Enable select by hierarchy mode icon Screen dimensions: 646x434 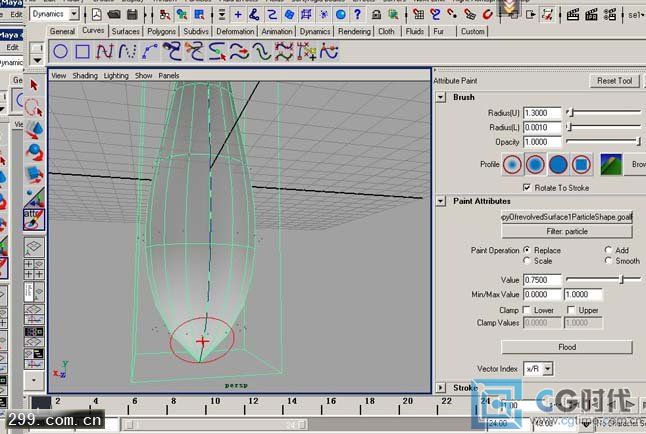165,15
